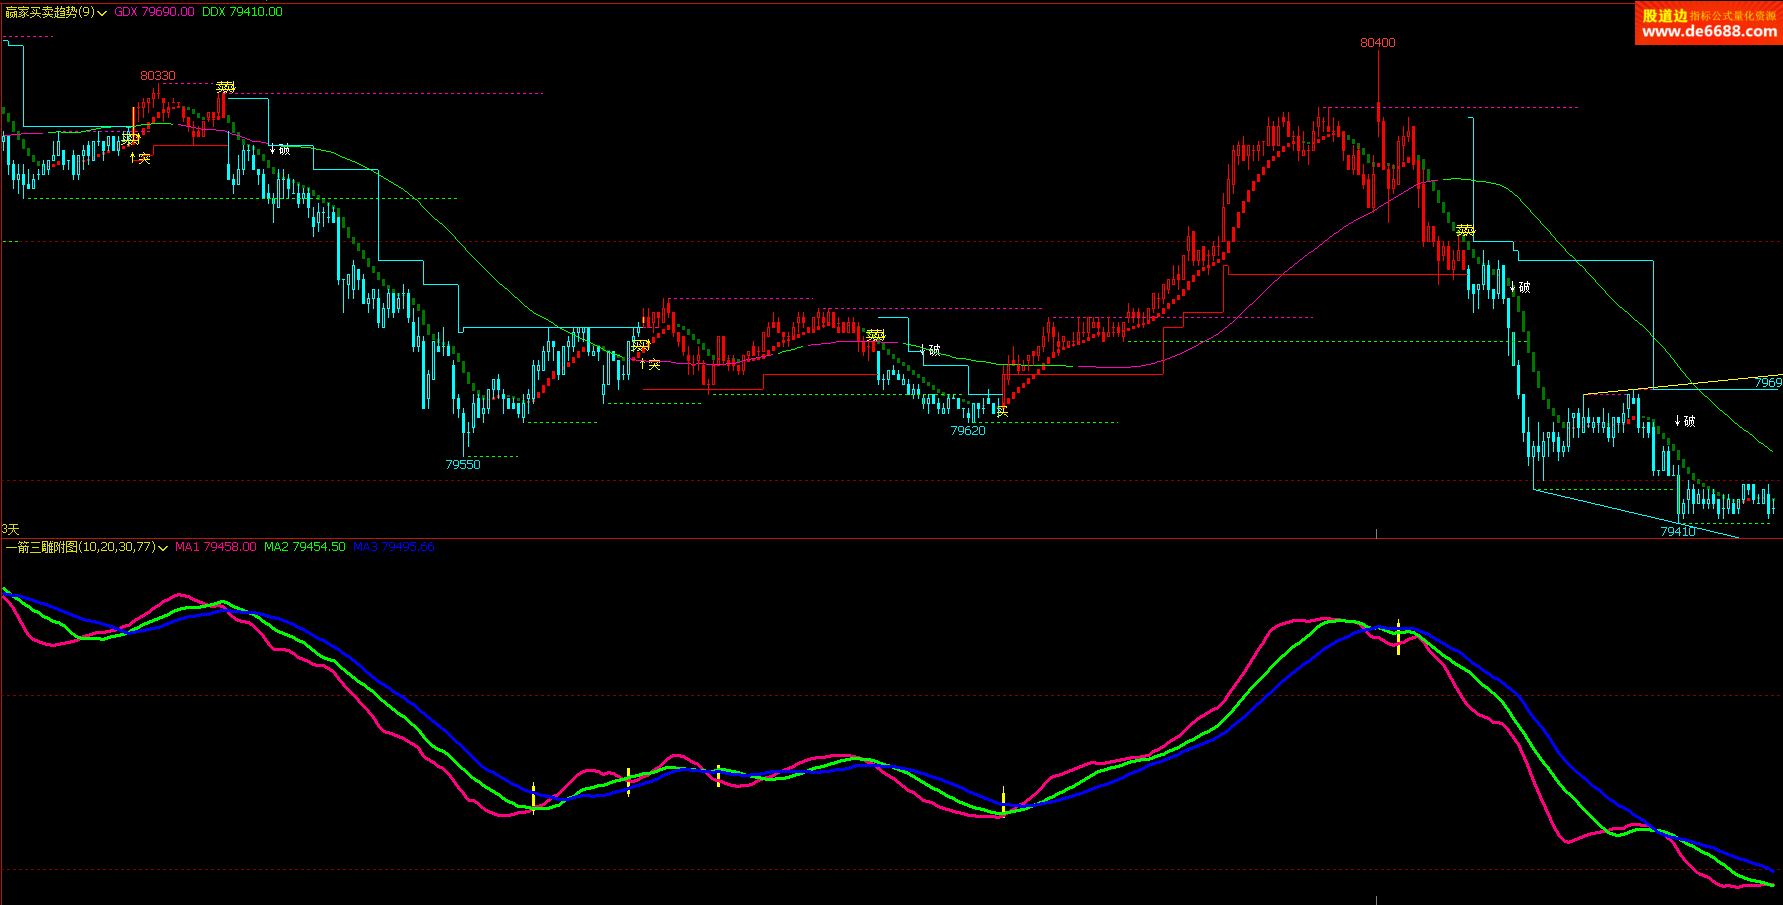This screenshot has width=1783, height=905.
Task: Click the 80400 peak price label
Action: click(x=1377, y=43)
